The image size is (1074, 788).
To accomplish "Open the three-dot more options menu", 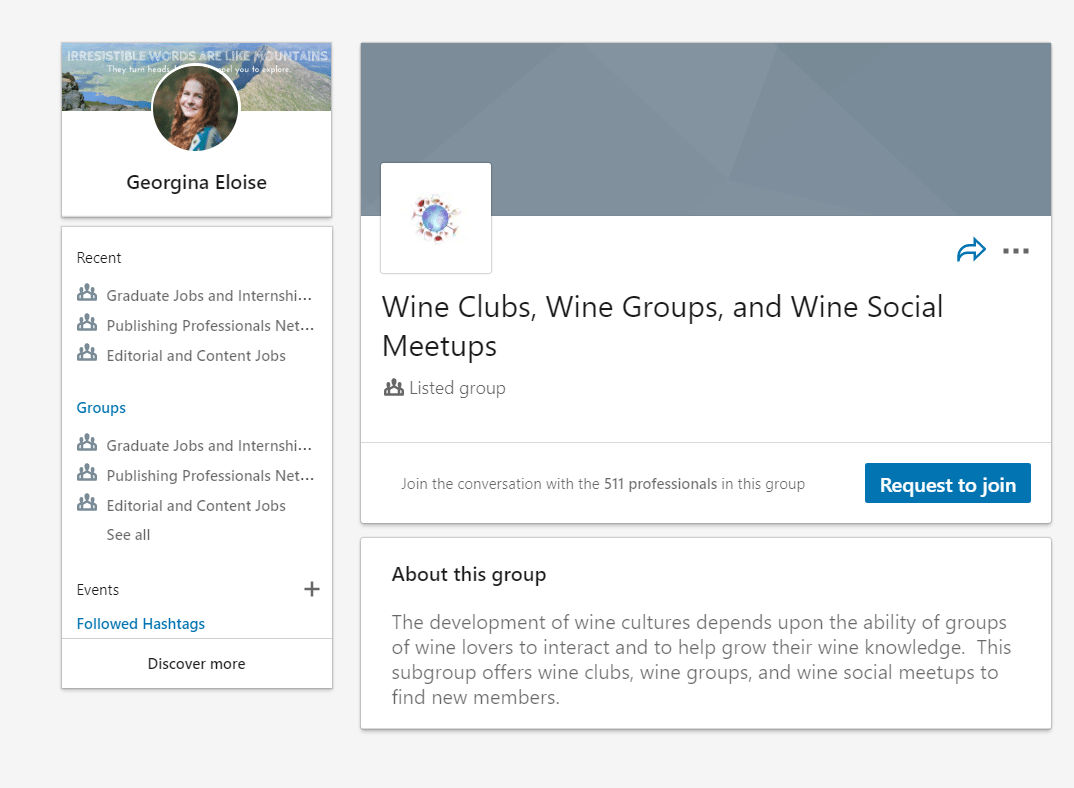I will pos(1016,251).
